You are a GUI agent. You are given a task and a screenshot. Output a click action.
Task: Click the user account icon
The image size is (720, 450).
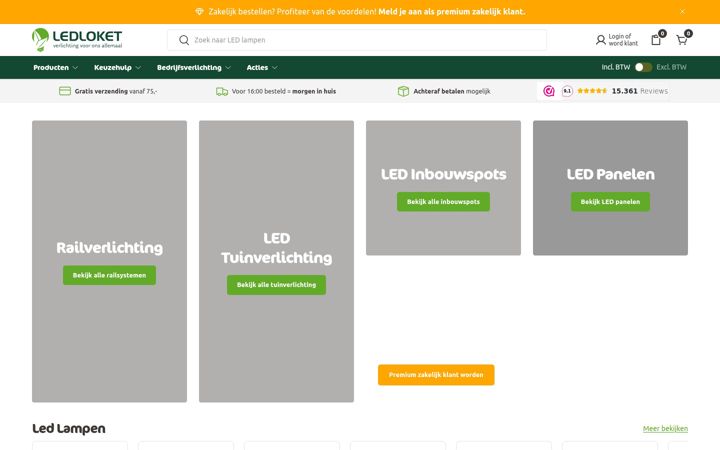point(601,40)
